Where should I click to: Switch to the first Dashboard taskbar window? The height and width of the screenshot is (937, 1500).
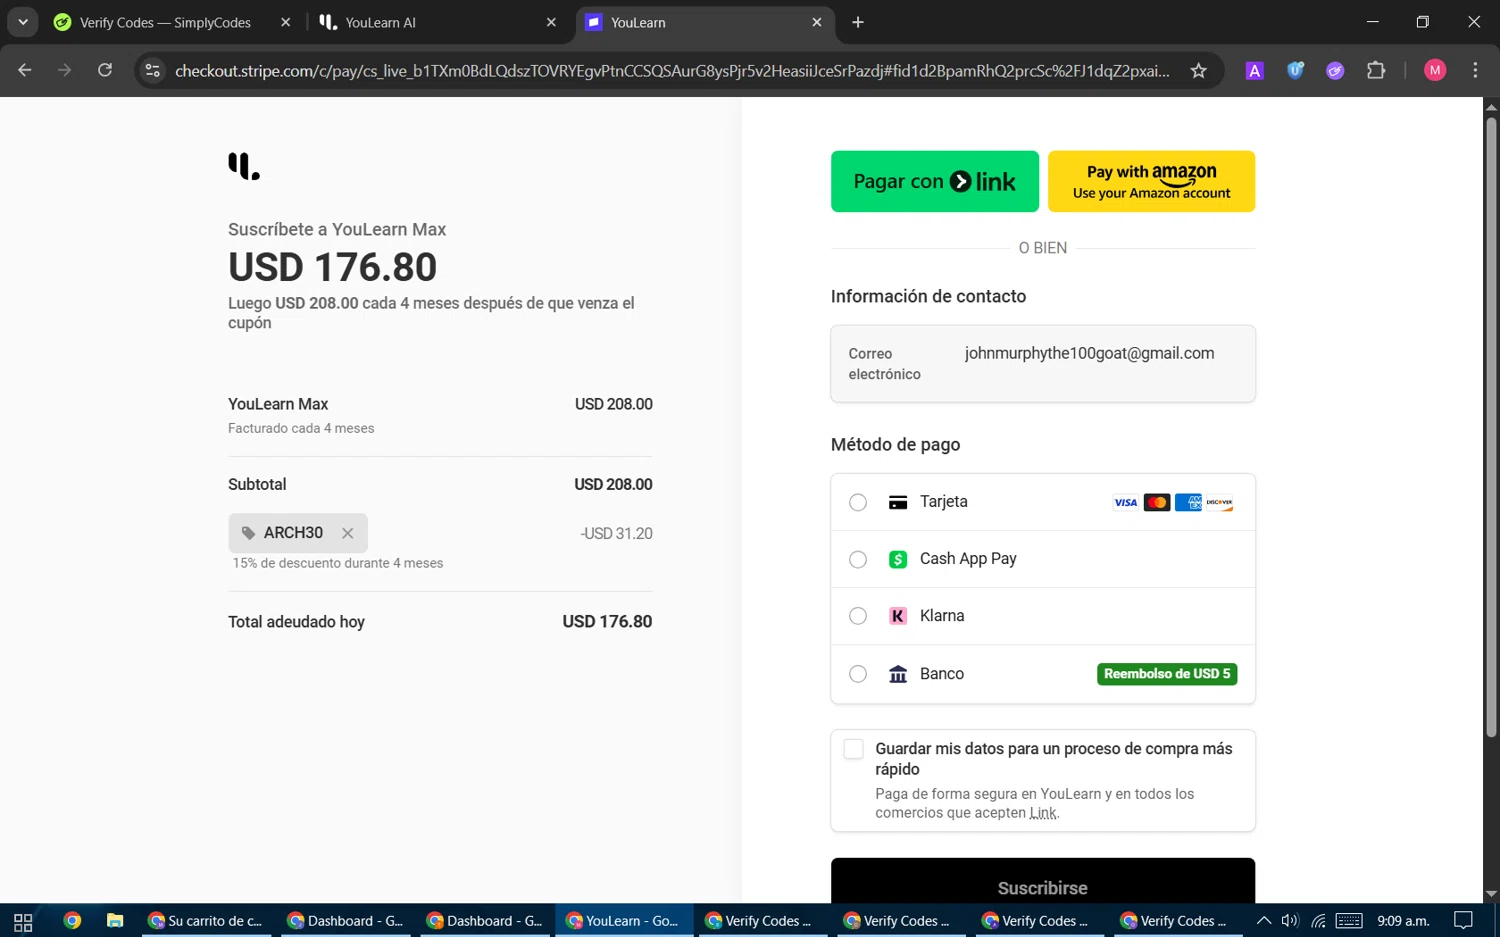tap(345, 921)
